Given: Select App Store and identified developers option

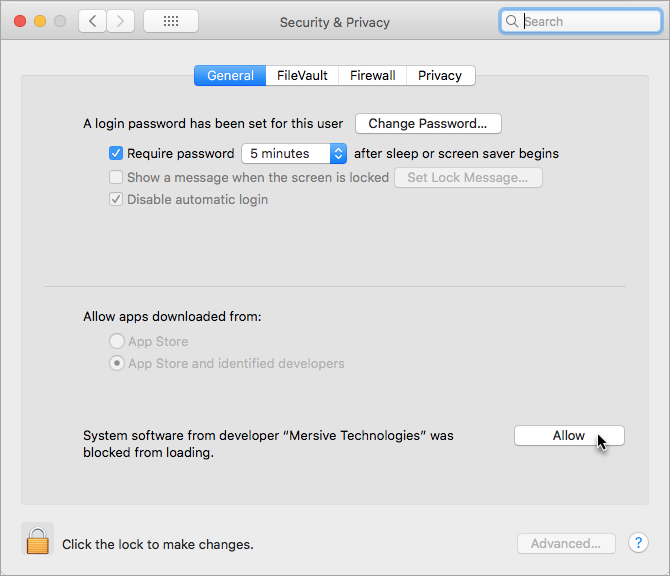Looking at the screenshot, I should click(x=117, y=363).
